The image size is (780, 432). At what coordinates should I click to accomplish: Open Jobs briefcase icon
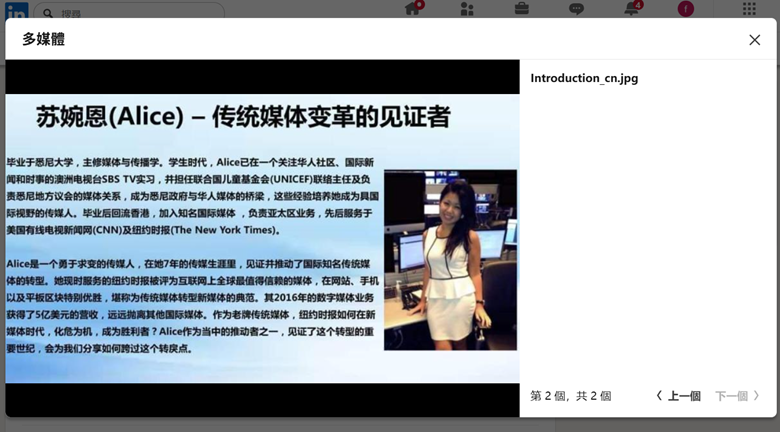point(521,8)
